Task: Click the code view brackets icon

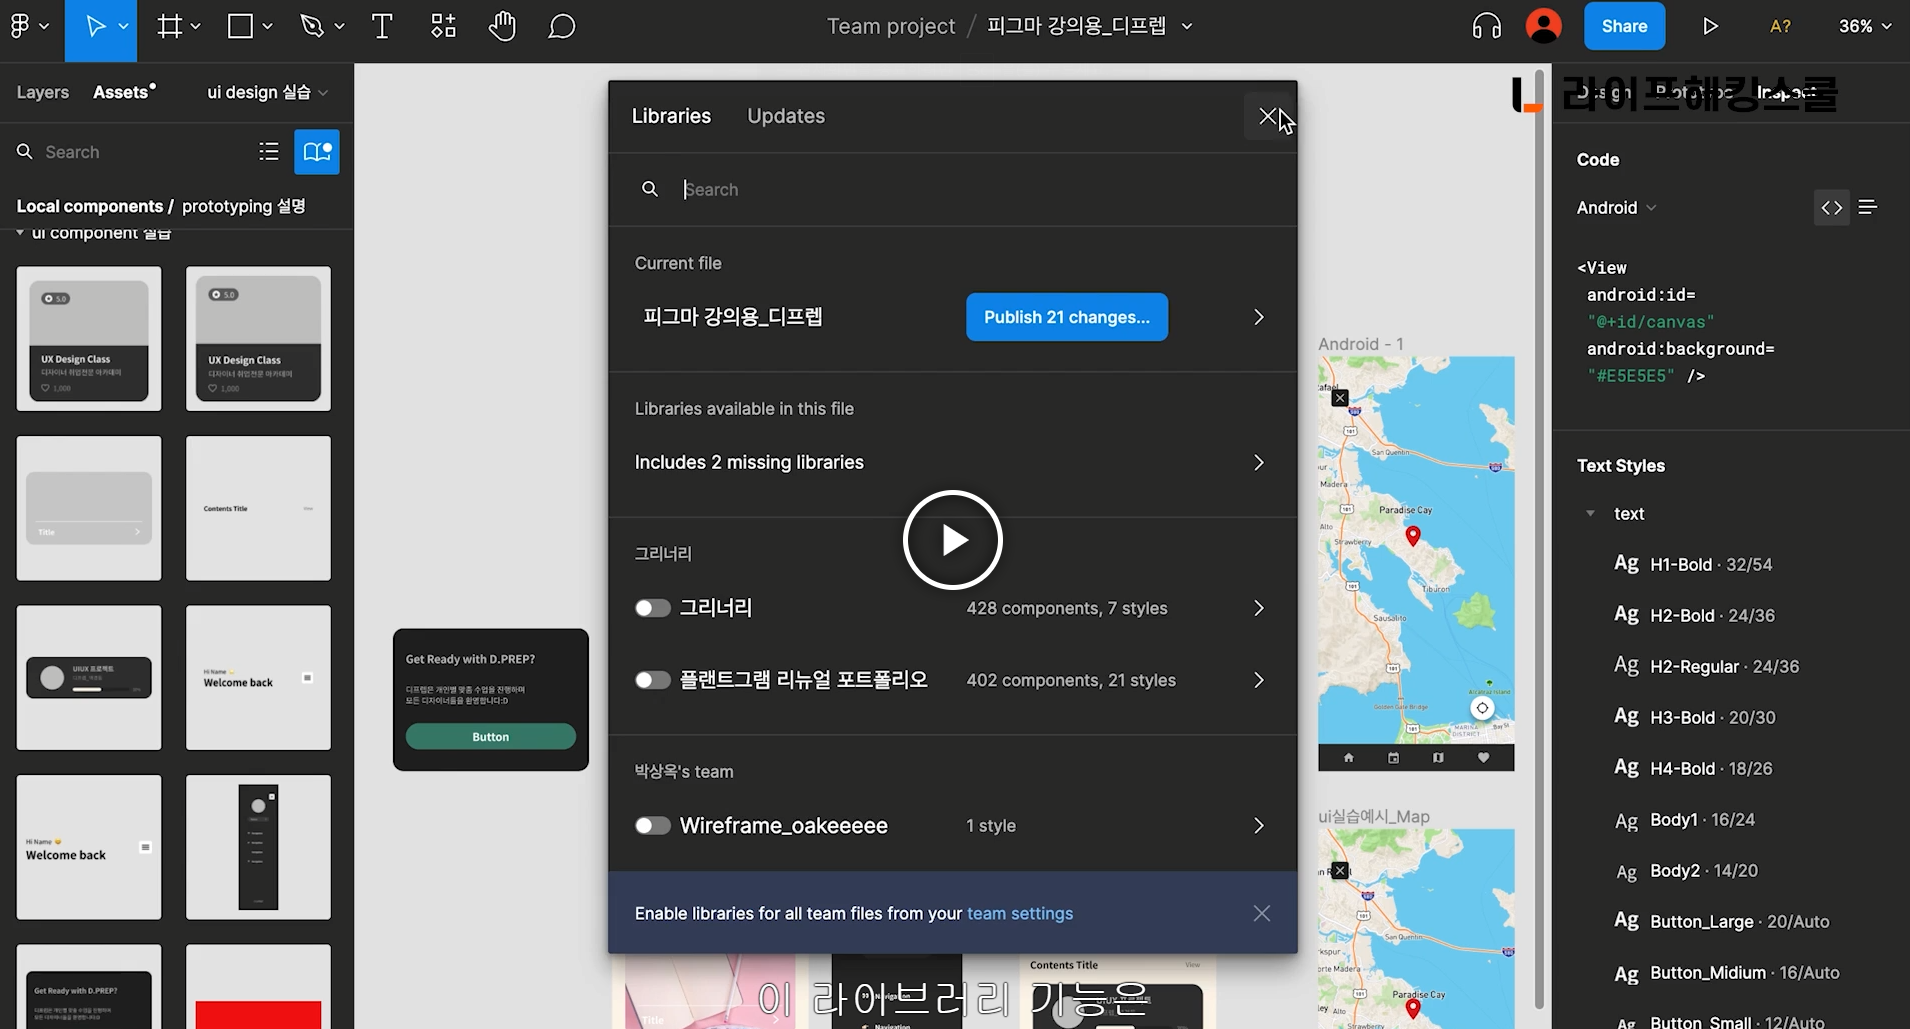Action: (x=1832, y=207)
